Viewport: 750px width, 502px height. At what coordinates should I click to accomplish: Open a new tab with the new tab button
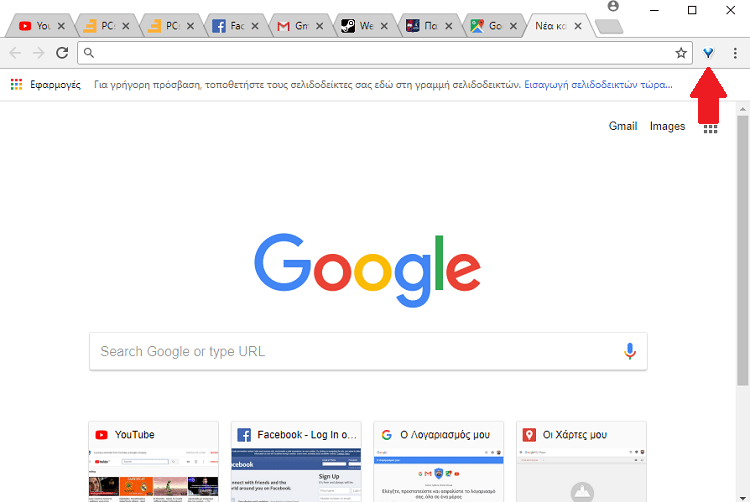pyautogui.click(x=609, y=26)
